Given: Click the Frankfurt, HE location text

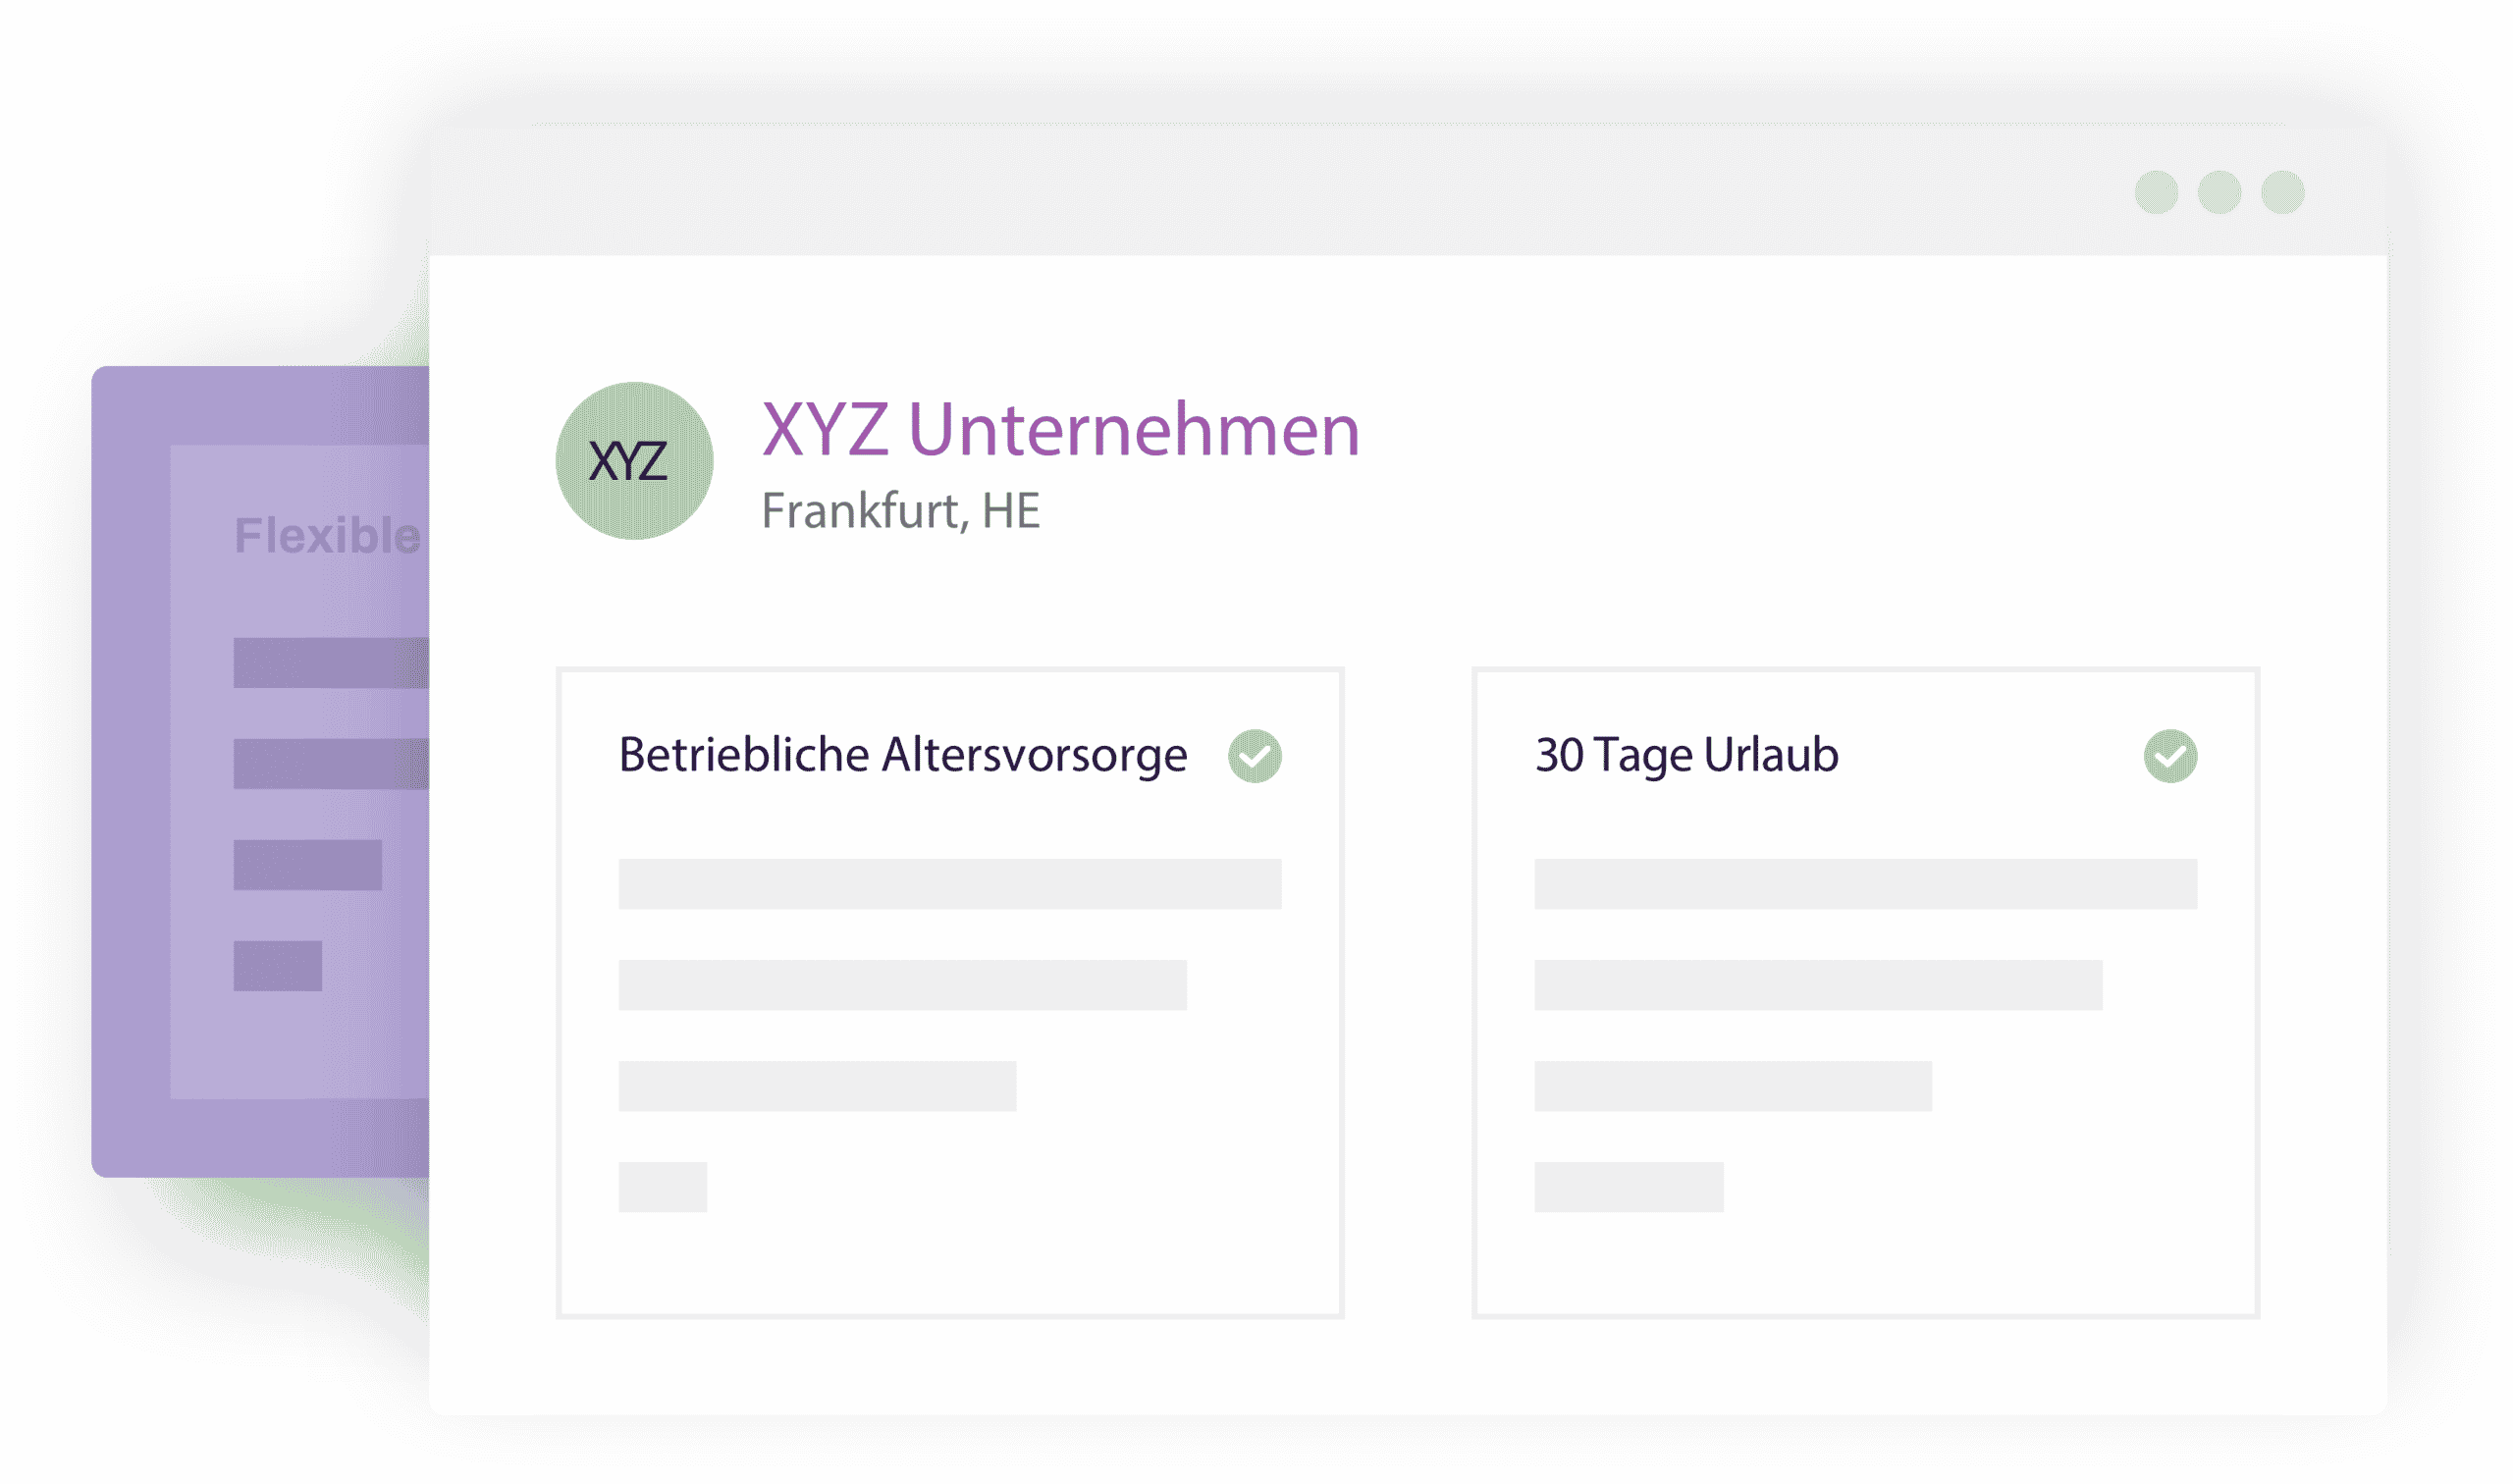Looking at the screenshot, I should [900, 511].
